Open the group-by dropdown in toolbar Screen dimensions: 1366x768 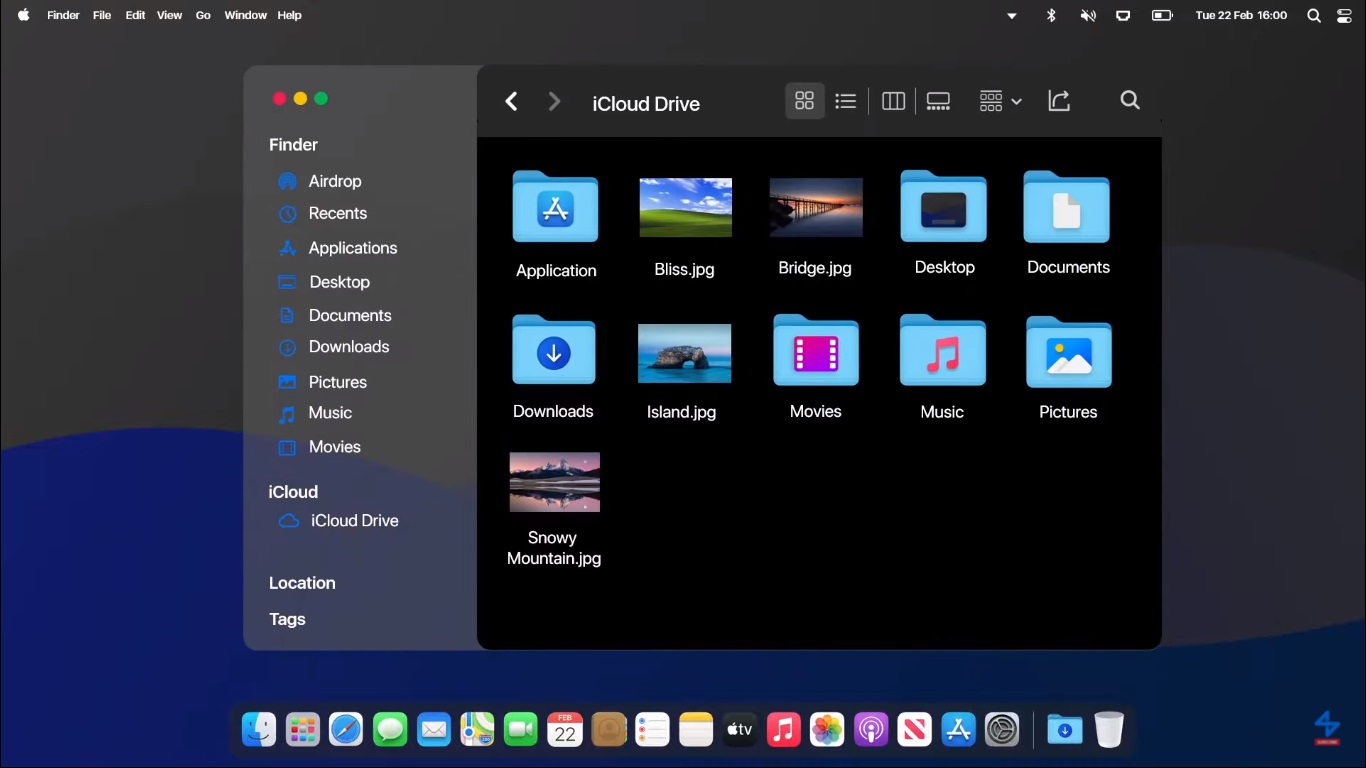(x=1000, y=101)
